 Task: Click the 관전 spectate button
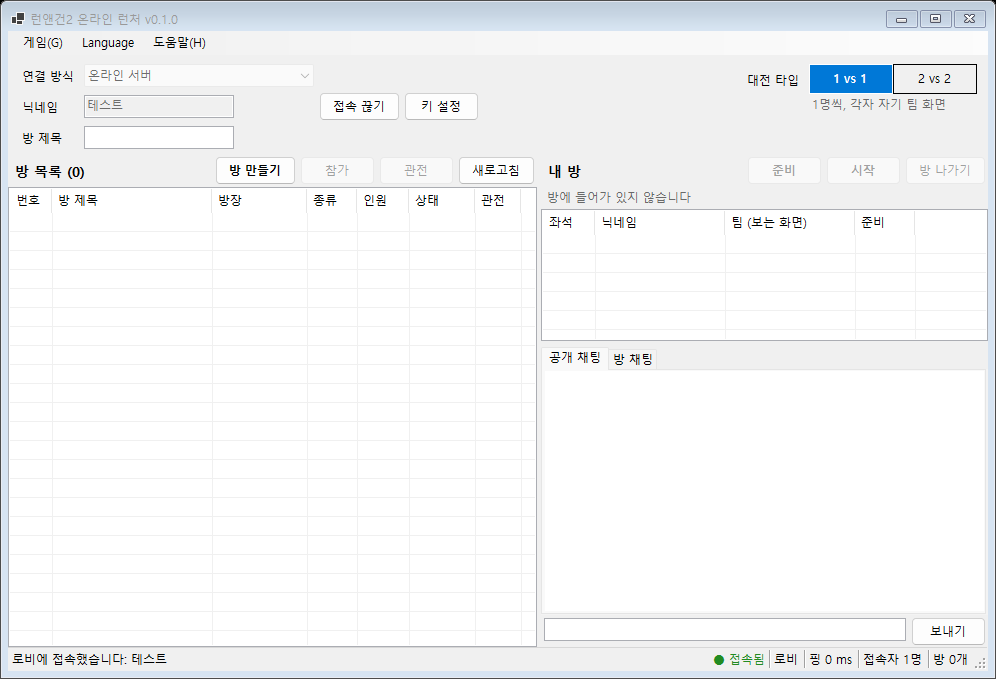416,170
